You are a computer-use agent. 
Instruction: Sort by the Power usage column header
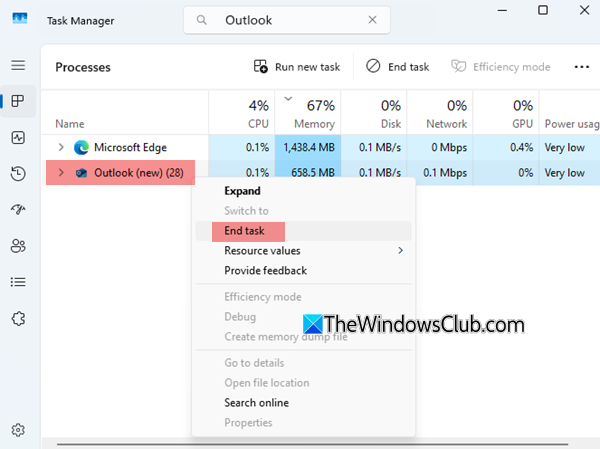pyautogui.click(x=570, y=113)
